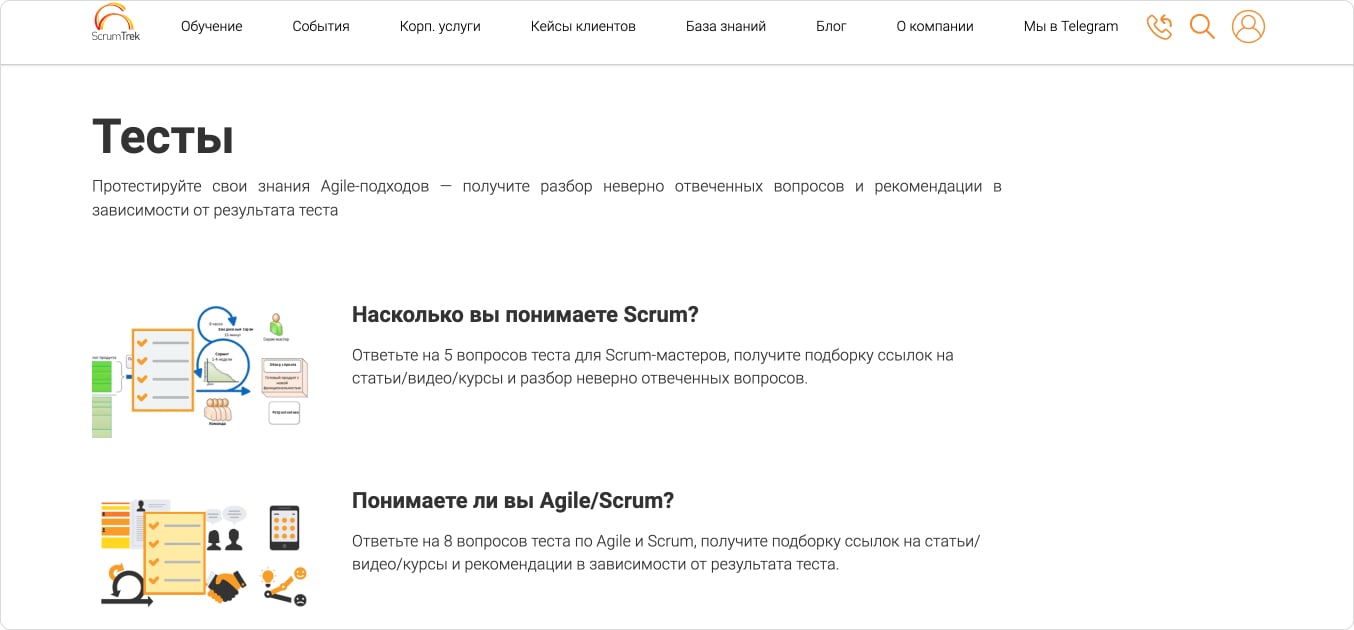Click the Scrum test description text
This screenshot has height=630, width=1354.
(x=651, y=366)
